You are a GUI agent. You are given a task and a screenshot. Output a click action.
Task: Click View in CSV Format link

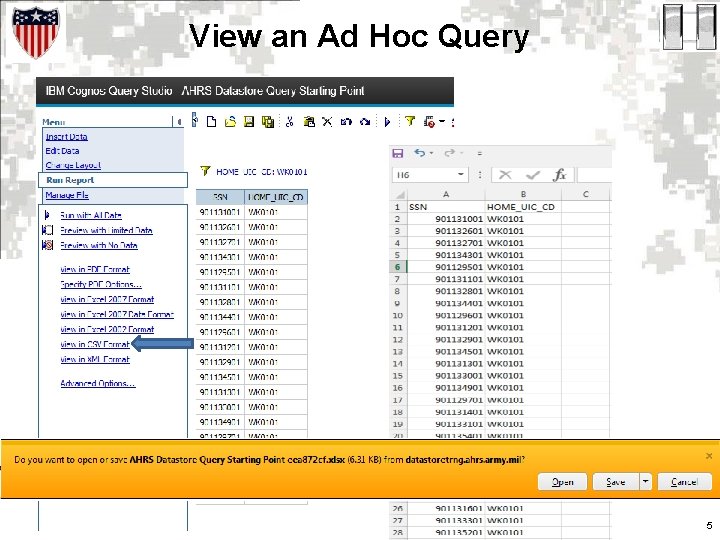95,344
